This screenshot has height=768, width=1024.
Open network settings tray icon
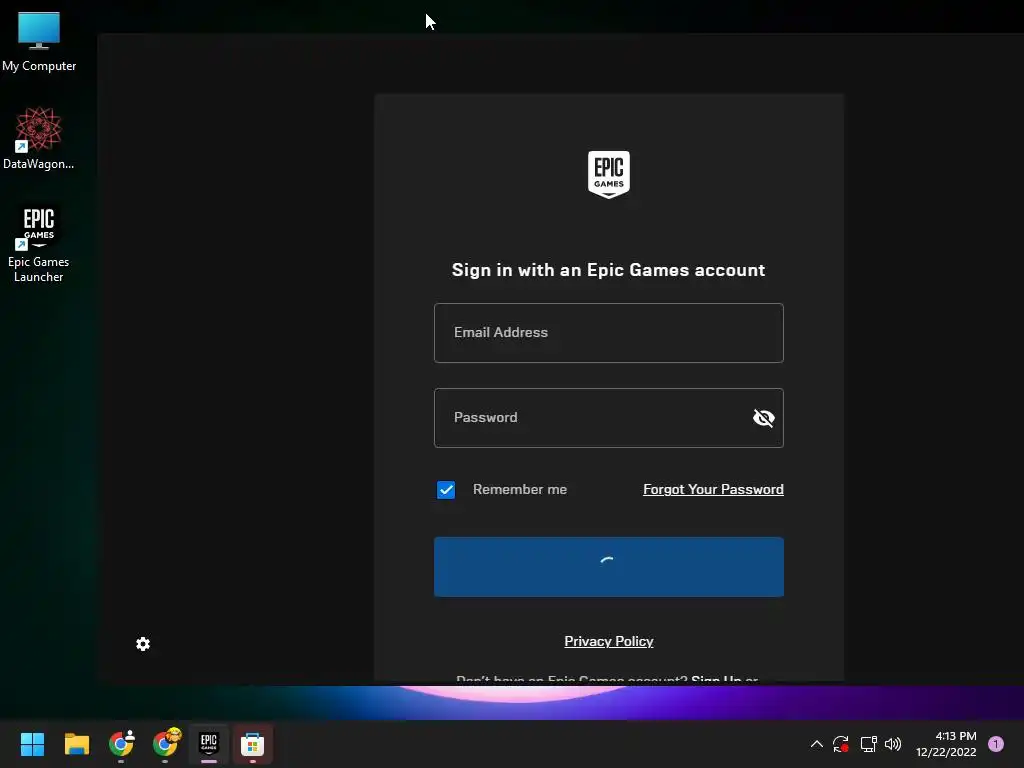click(x=868, y=744)
